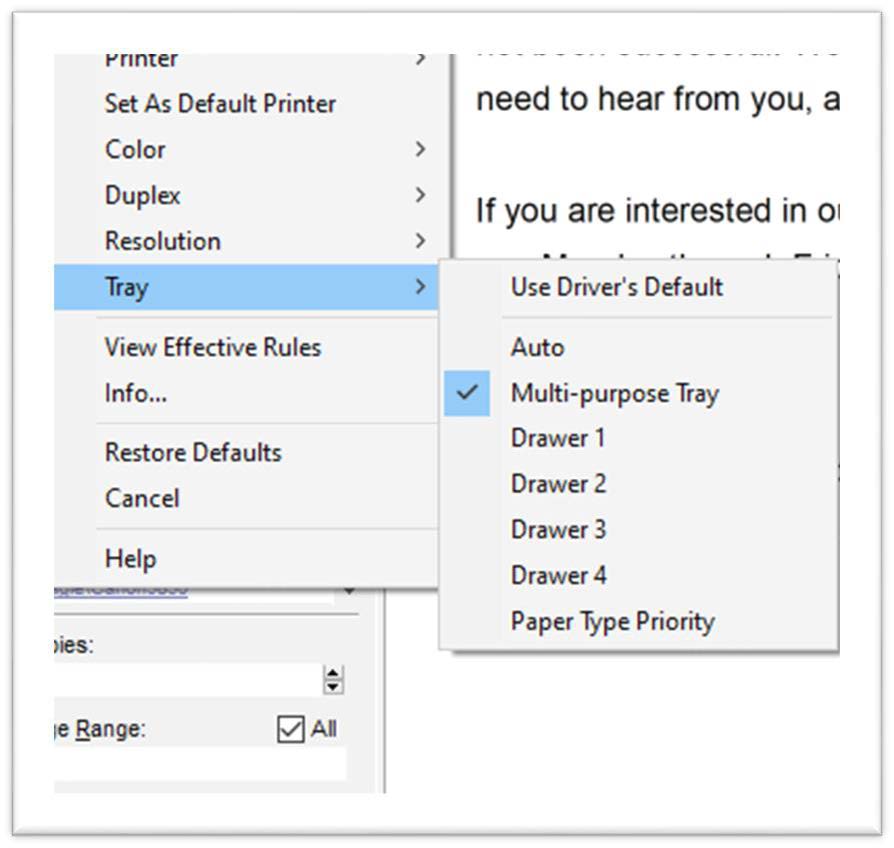Select Drawer 2 as paper tray

coord(558,485)
